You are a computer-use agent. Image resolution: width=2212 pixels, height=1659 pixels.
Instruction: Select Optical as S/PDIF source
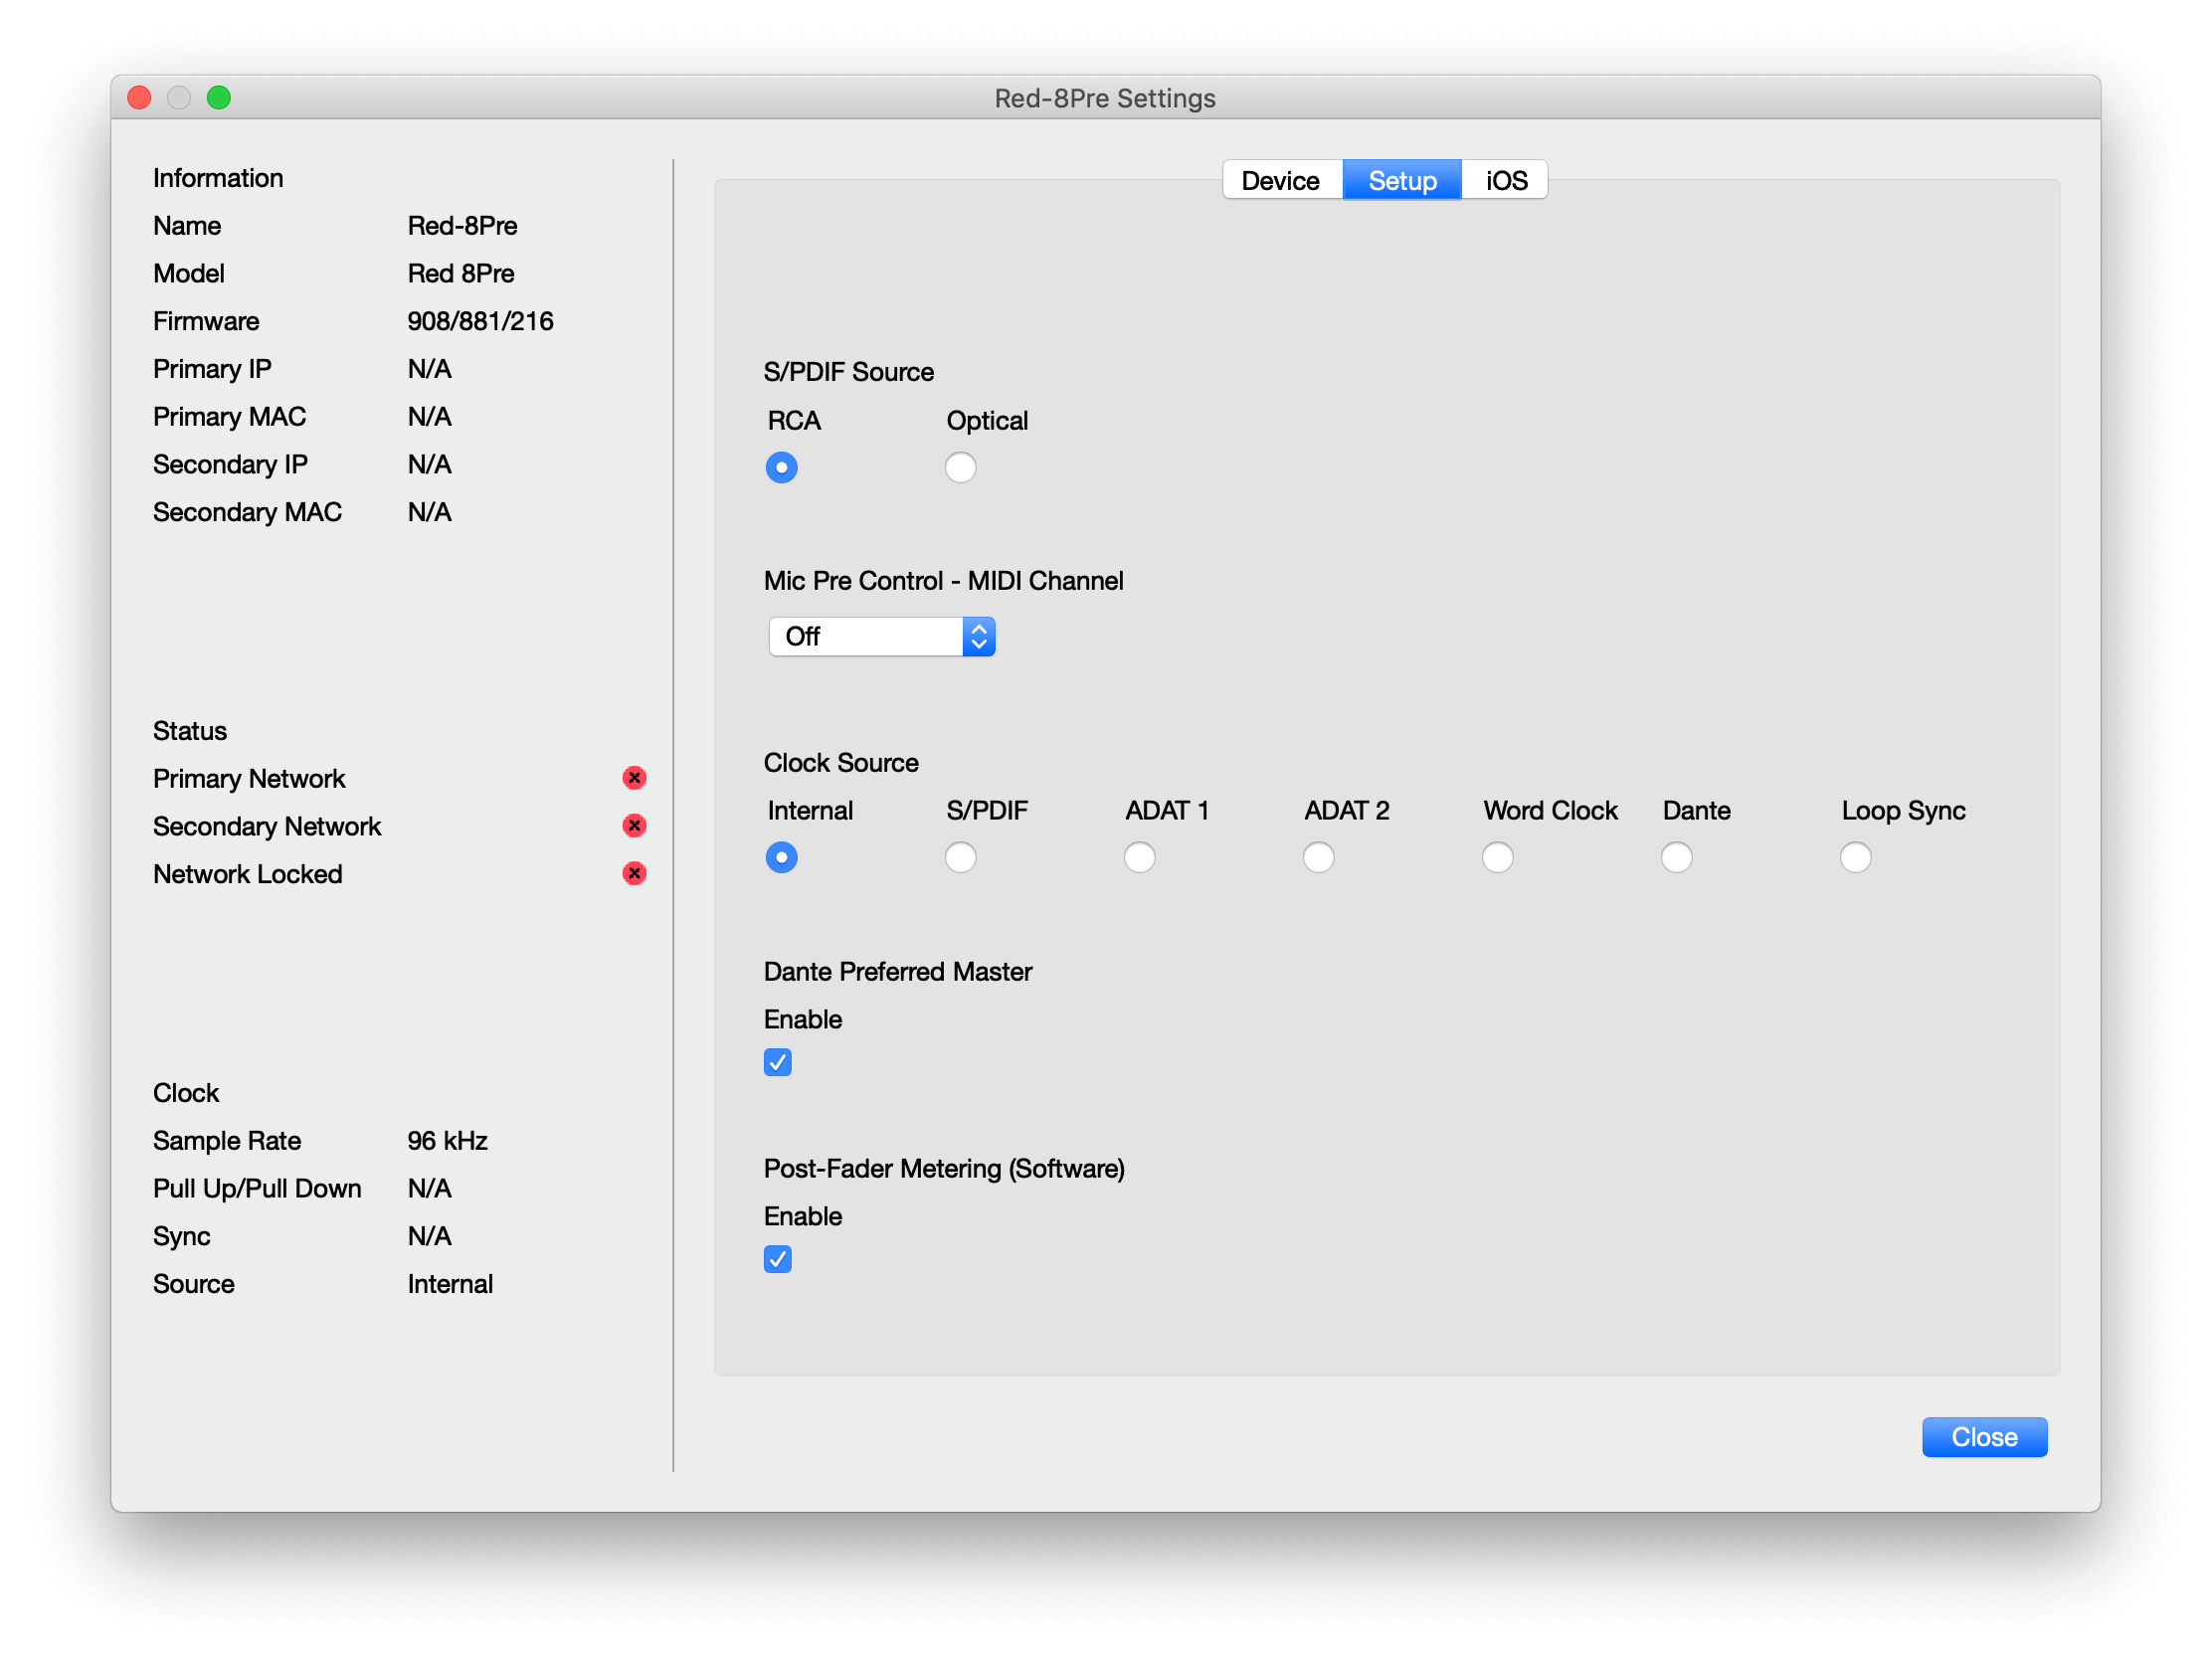pyautogui.click(x=960, y=468)
